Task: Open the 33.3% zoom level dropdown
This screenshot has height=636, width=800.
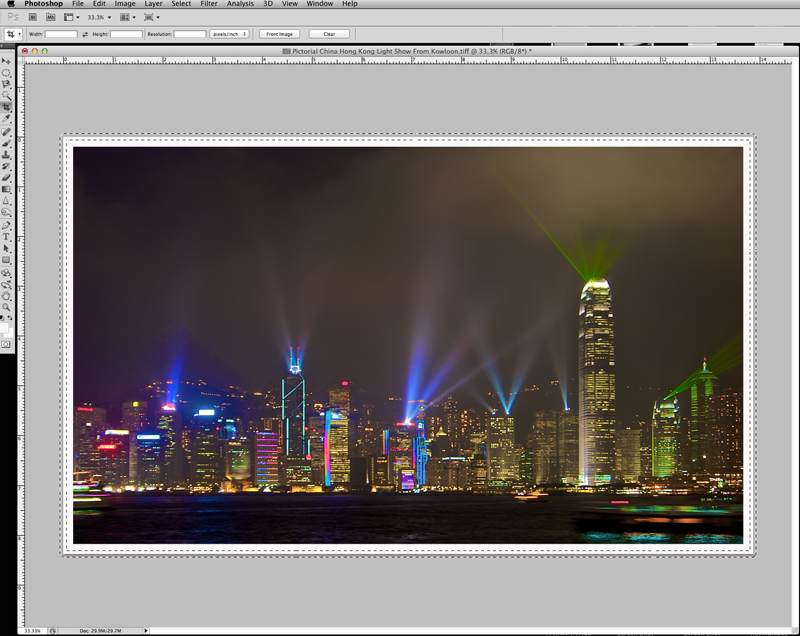Action: 95,17
